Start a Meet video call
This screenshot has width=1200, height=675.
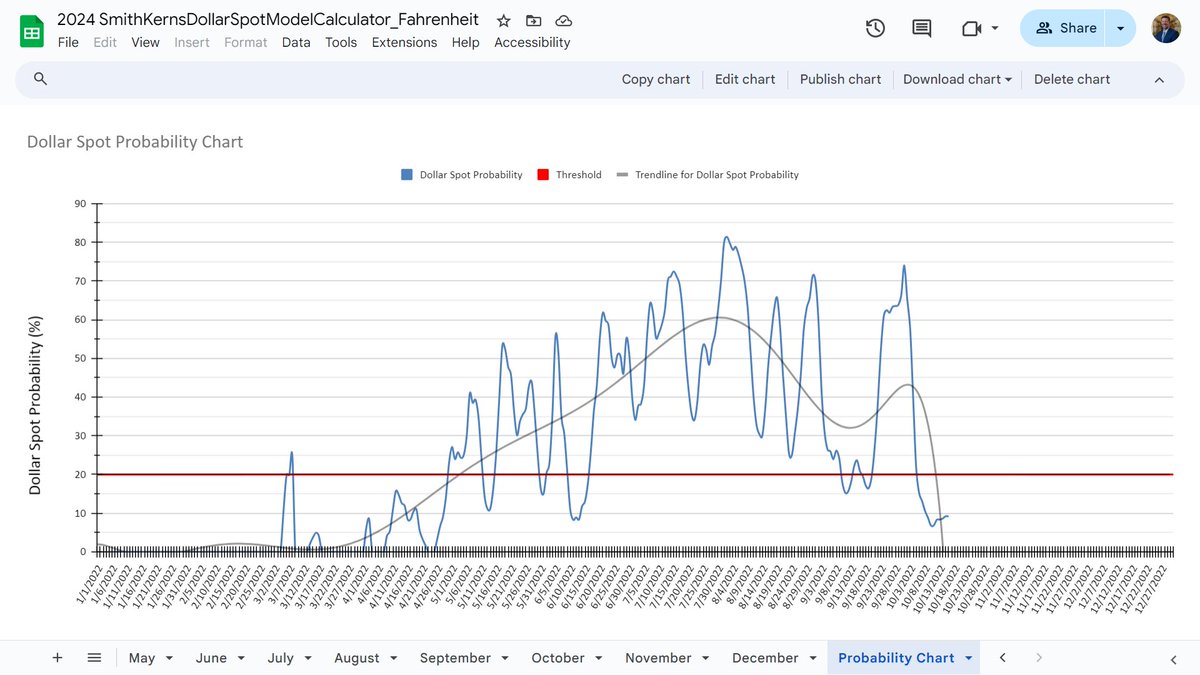click(x=972, y=29)
